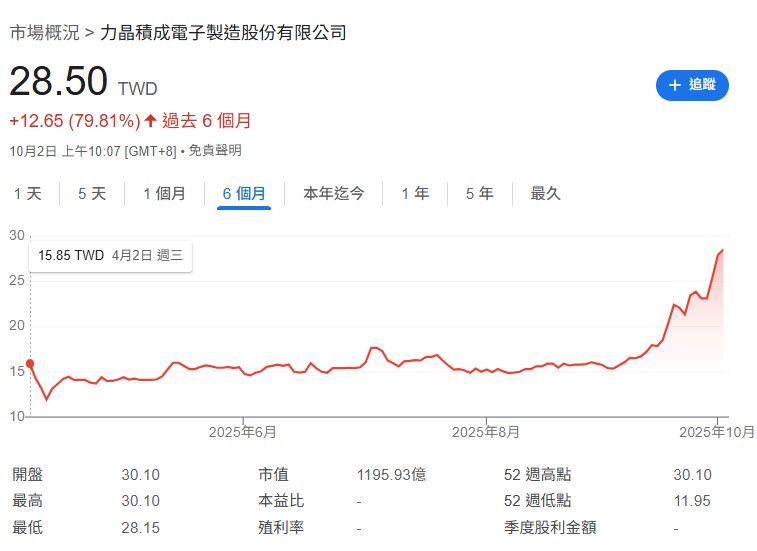This screenshot has width=757, height=551.
Task: Select the 1 年 range tab
Action: (x=415, y=194)
